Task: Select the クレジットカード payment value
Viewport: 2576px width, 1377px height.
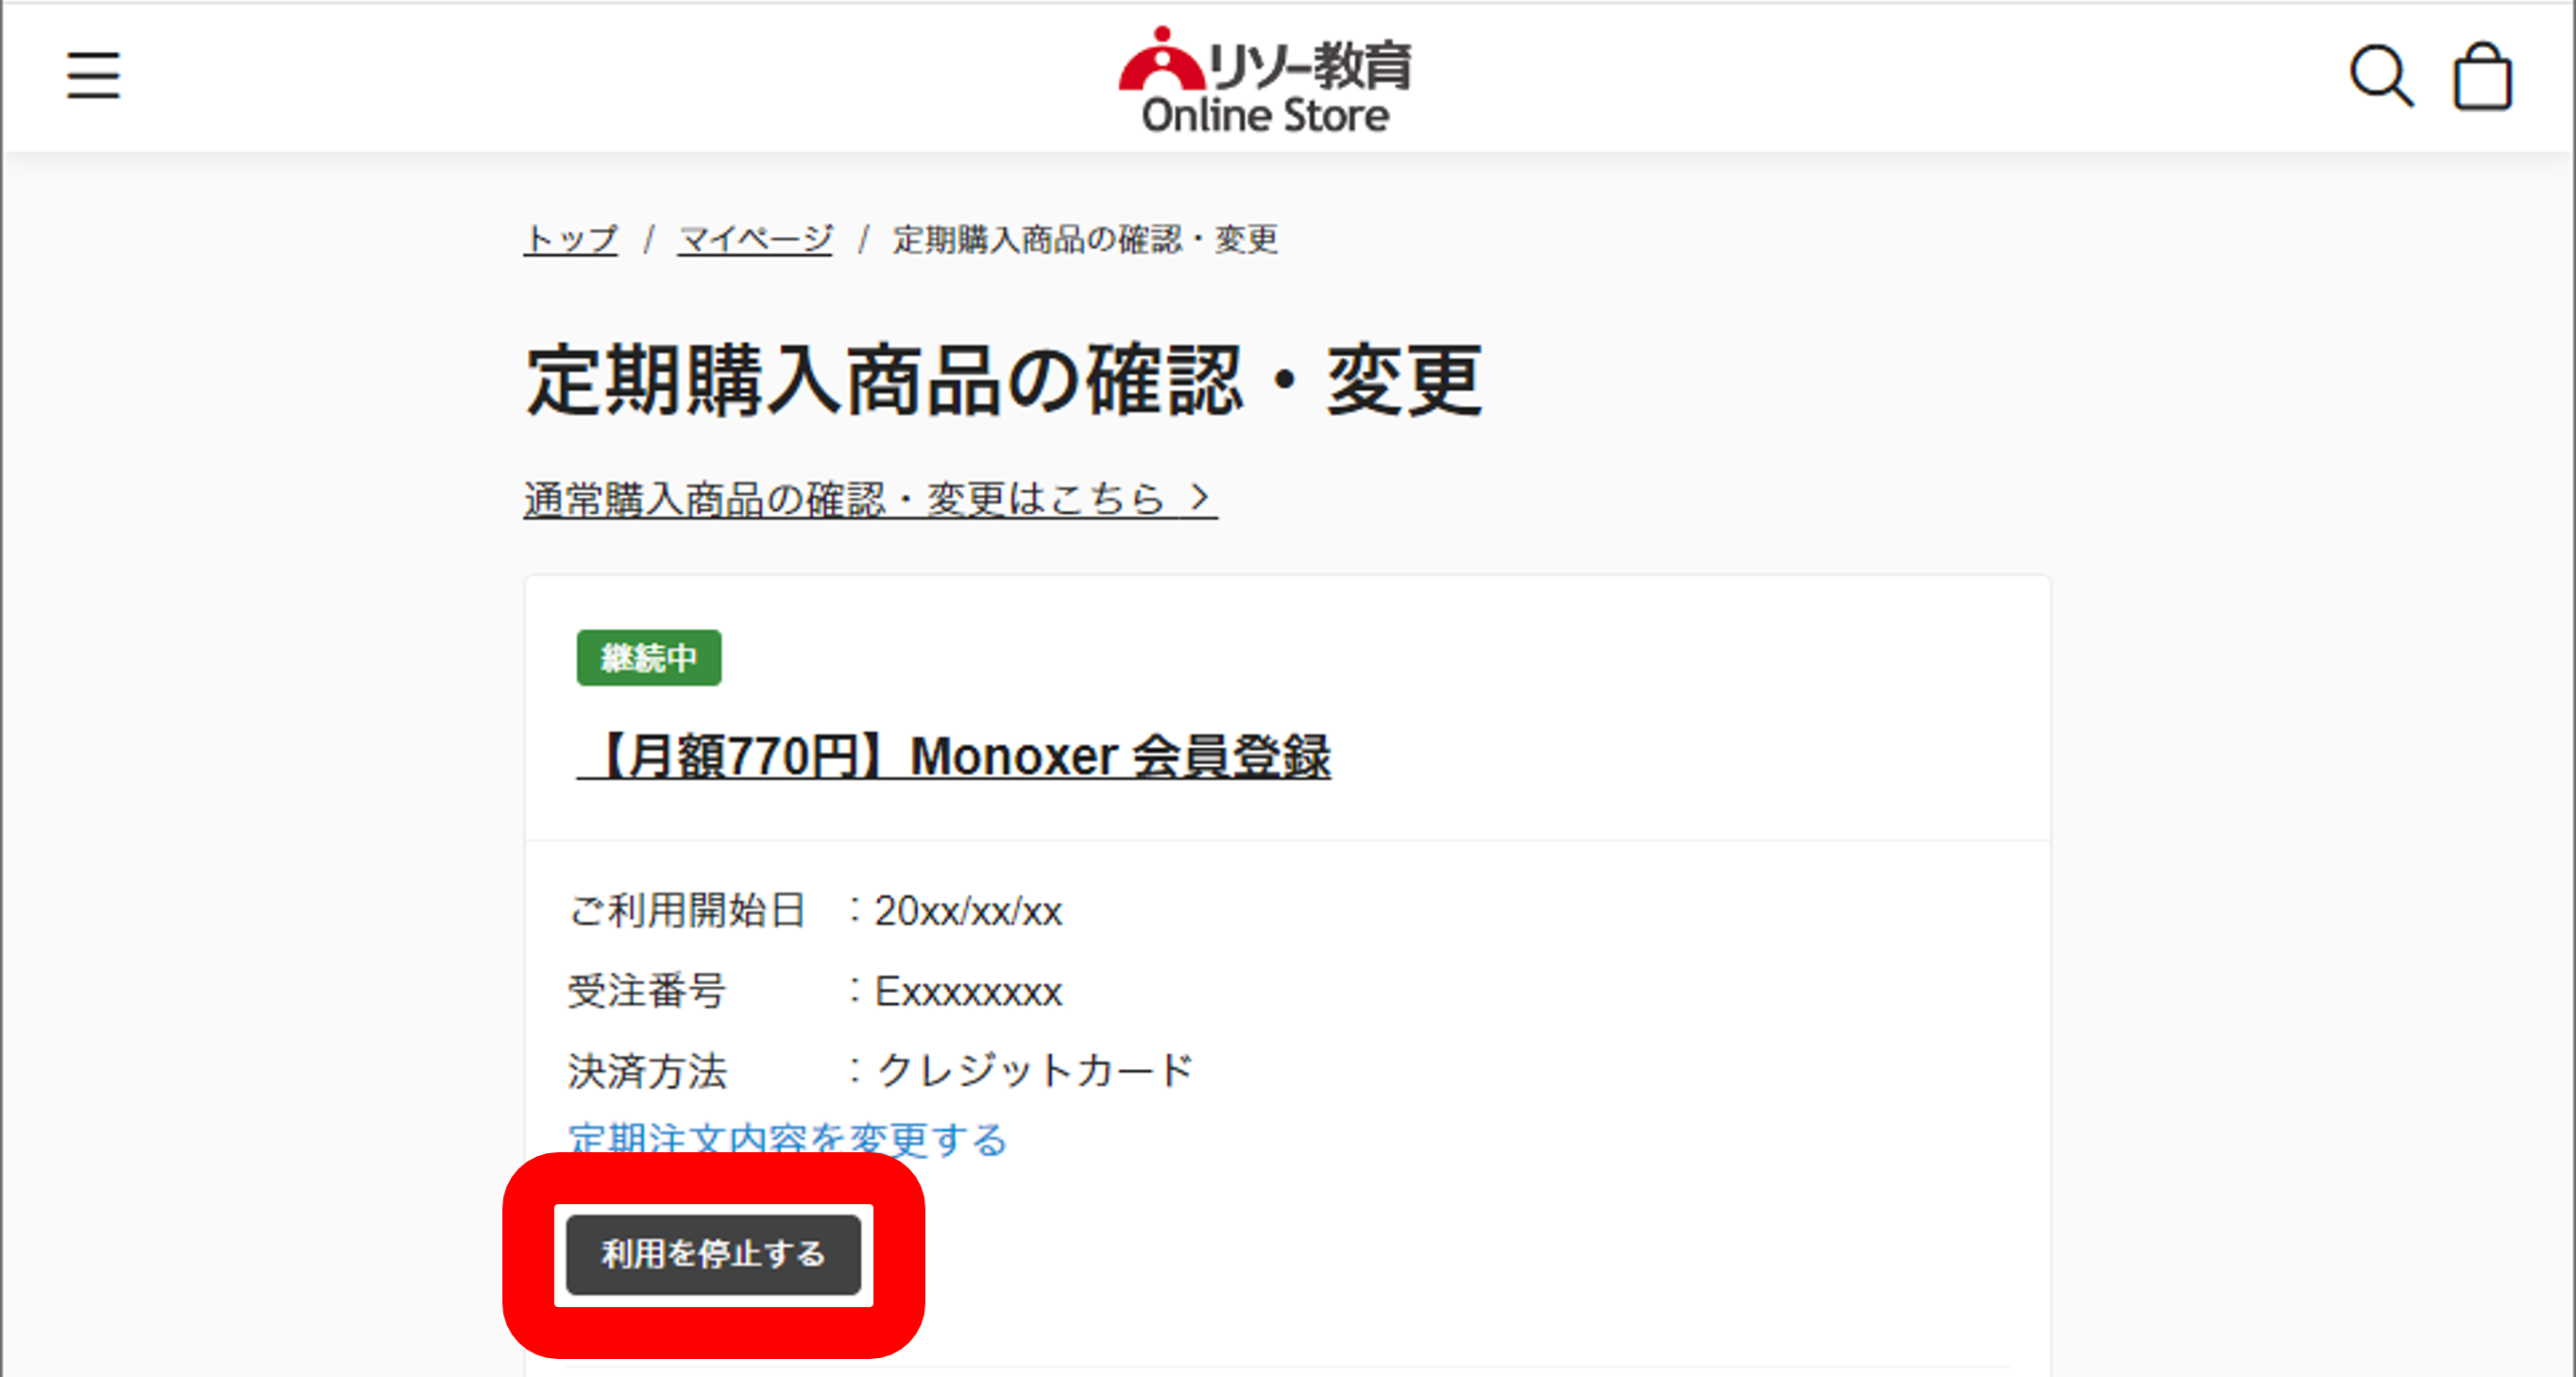Action: pos(1034,1070)
